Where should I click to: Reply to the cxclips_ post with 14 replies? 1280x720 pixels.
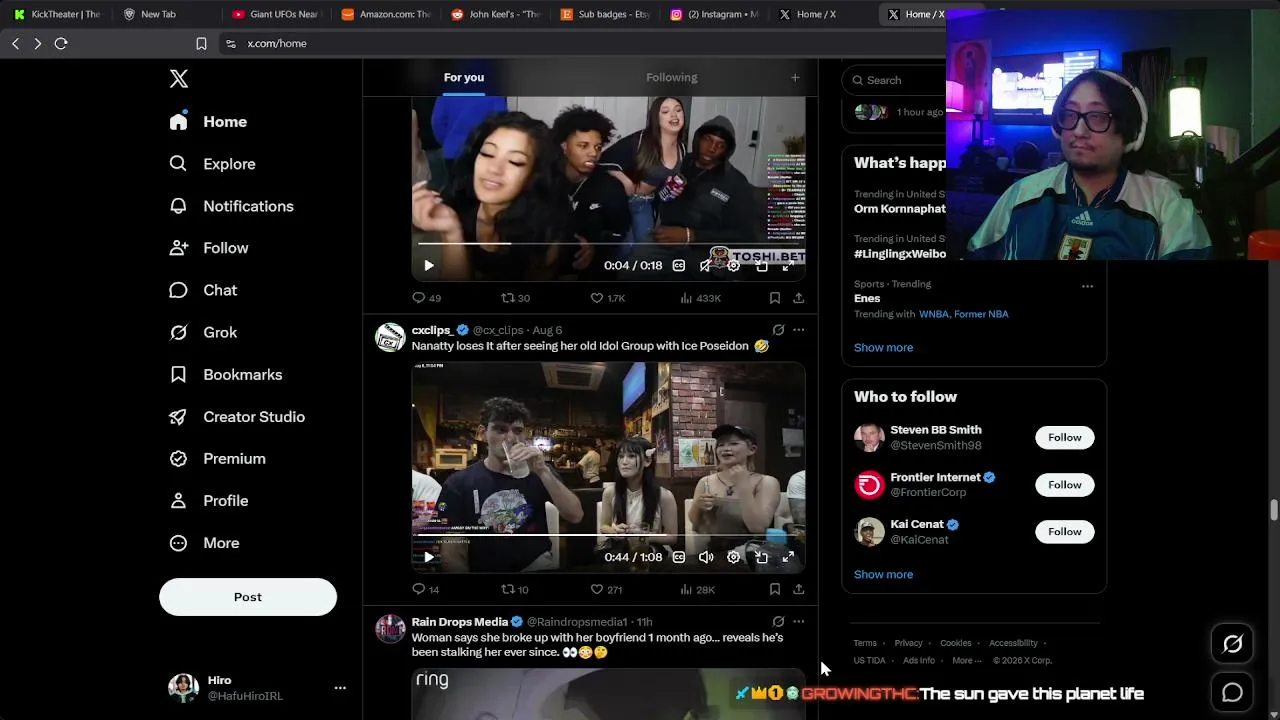point(426,589)
